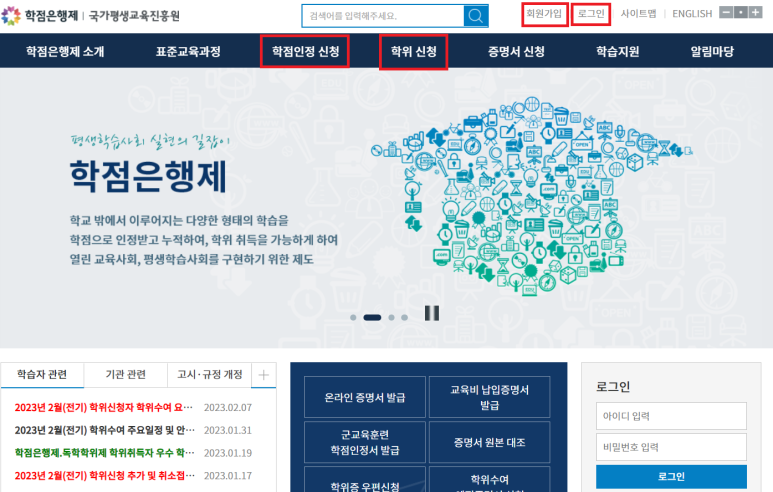The image size is (773, 492).
Task: Open notice dated 2023.02.07 about 학위수여
Action: pos(104,408)
